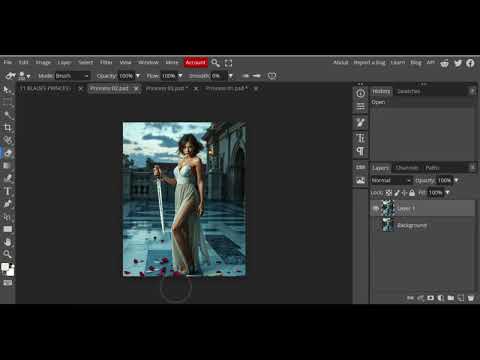480x360 pixels.
Task: Open the Report a bug link
Action: point(369,62)
